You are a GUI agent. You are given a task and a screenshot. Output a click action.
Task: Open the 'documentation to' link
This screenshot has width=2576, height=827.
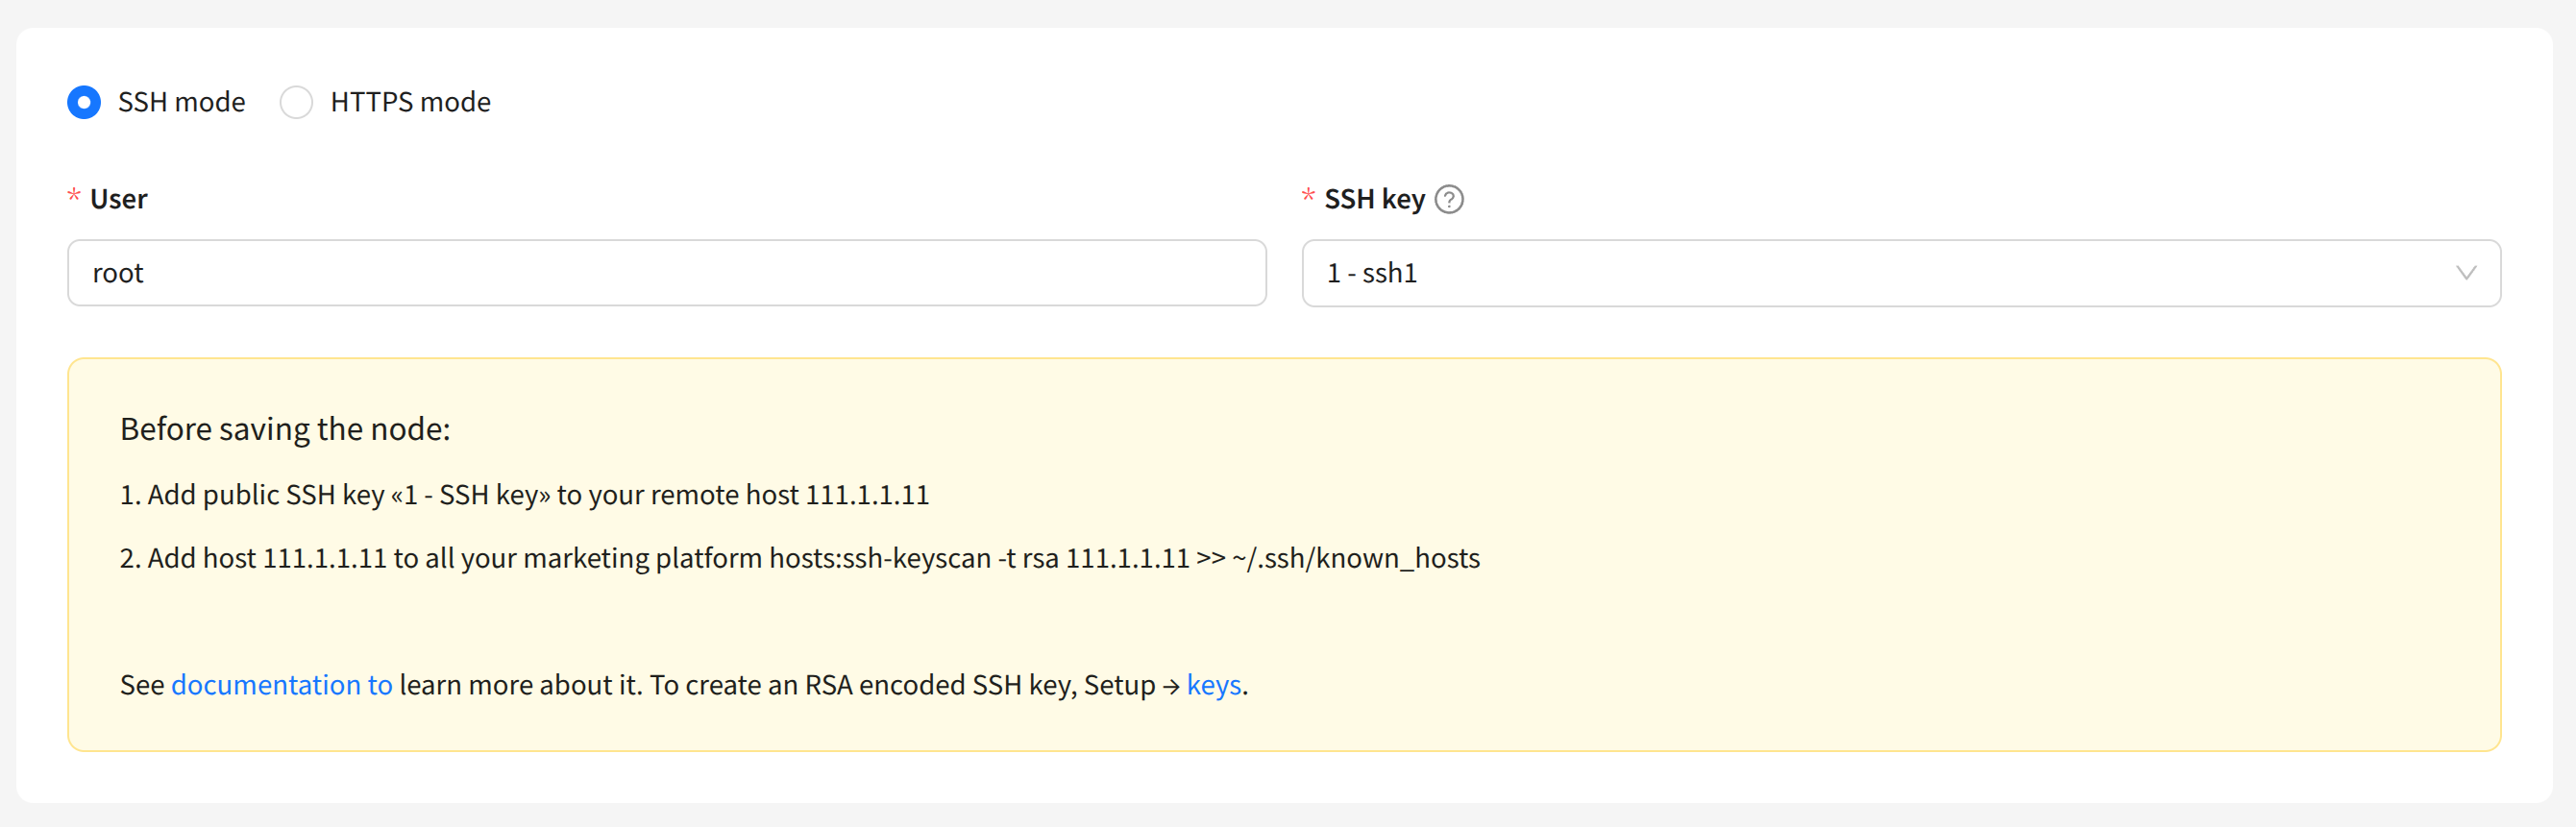click(281, 685)
